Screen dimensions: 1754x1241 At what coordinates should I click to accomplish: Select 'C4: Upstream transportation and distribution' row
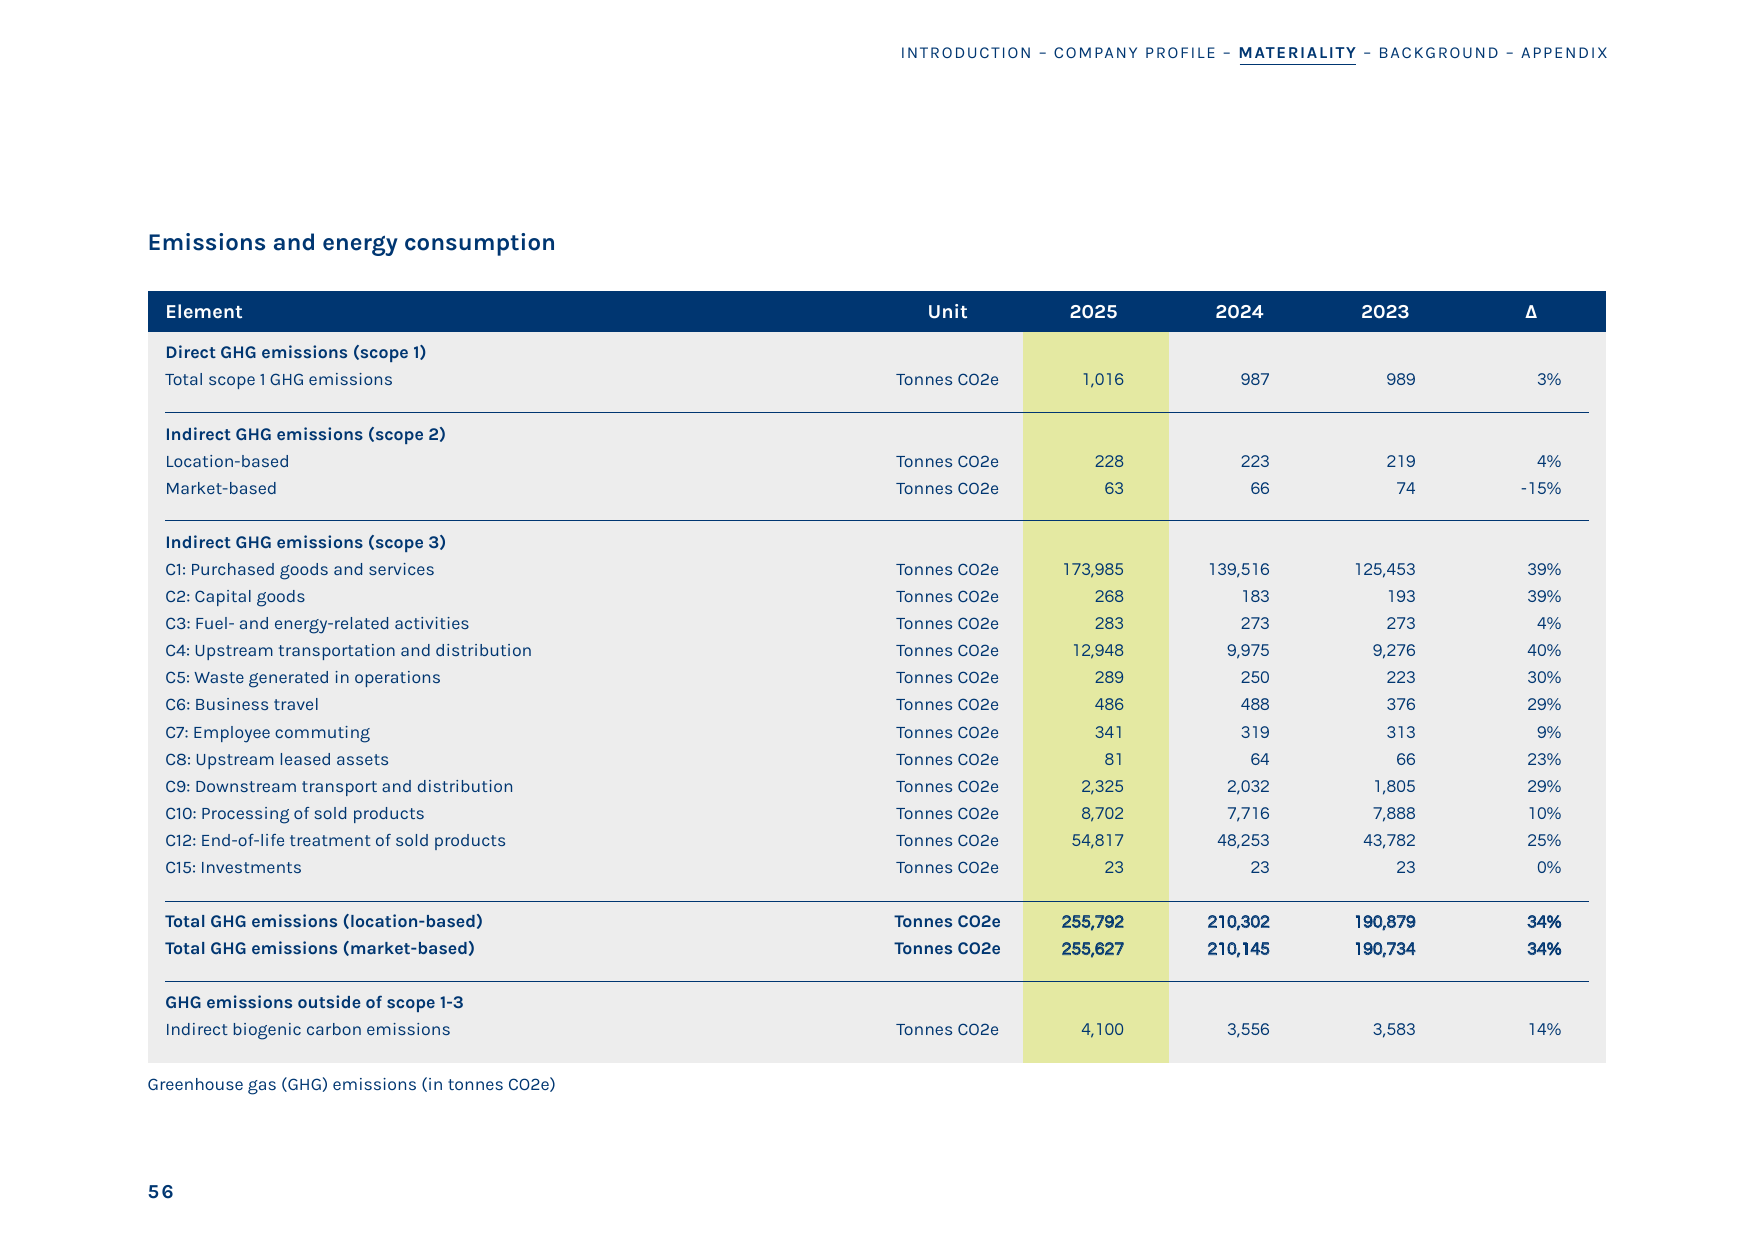pos(348,651)
